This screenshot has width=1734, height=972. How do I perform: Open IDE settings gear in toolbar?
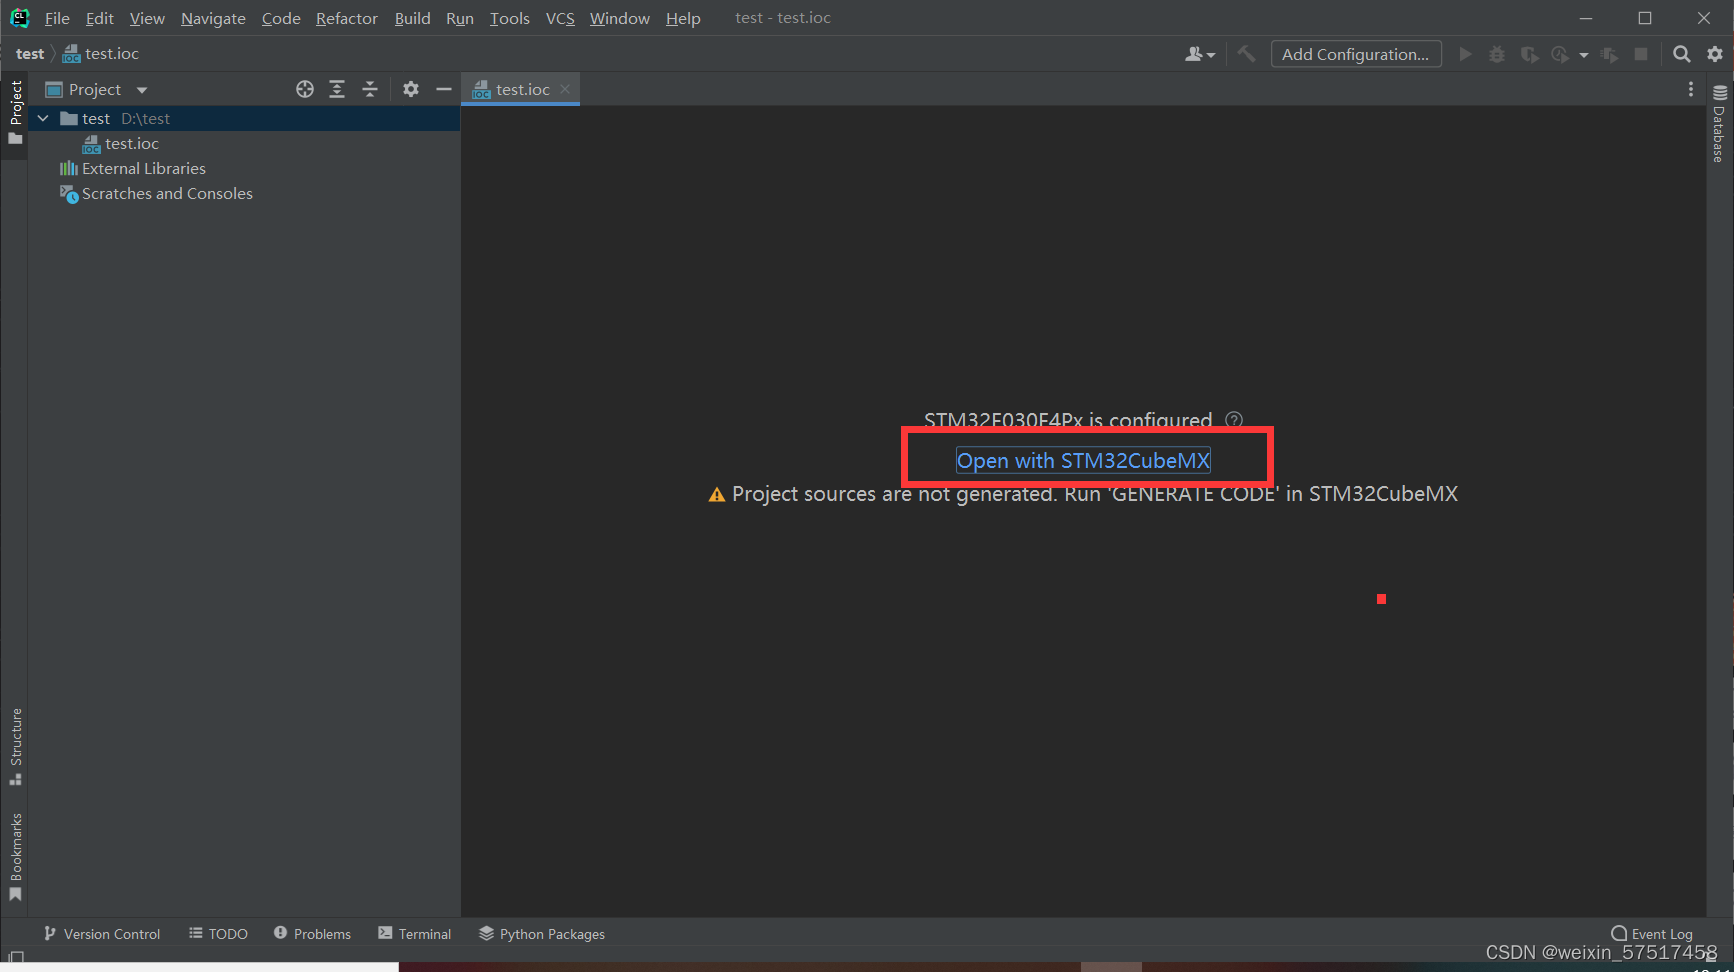click(1715, 54)
